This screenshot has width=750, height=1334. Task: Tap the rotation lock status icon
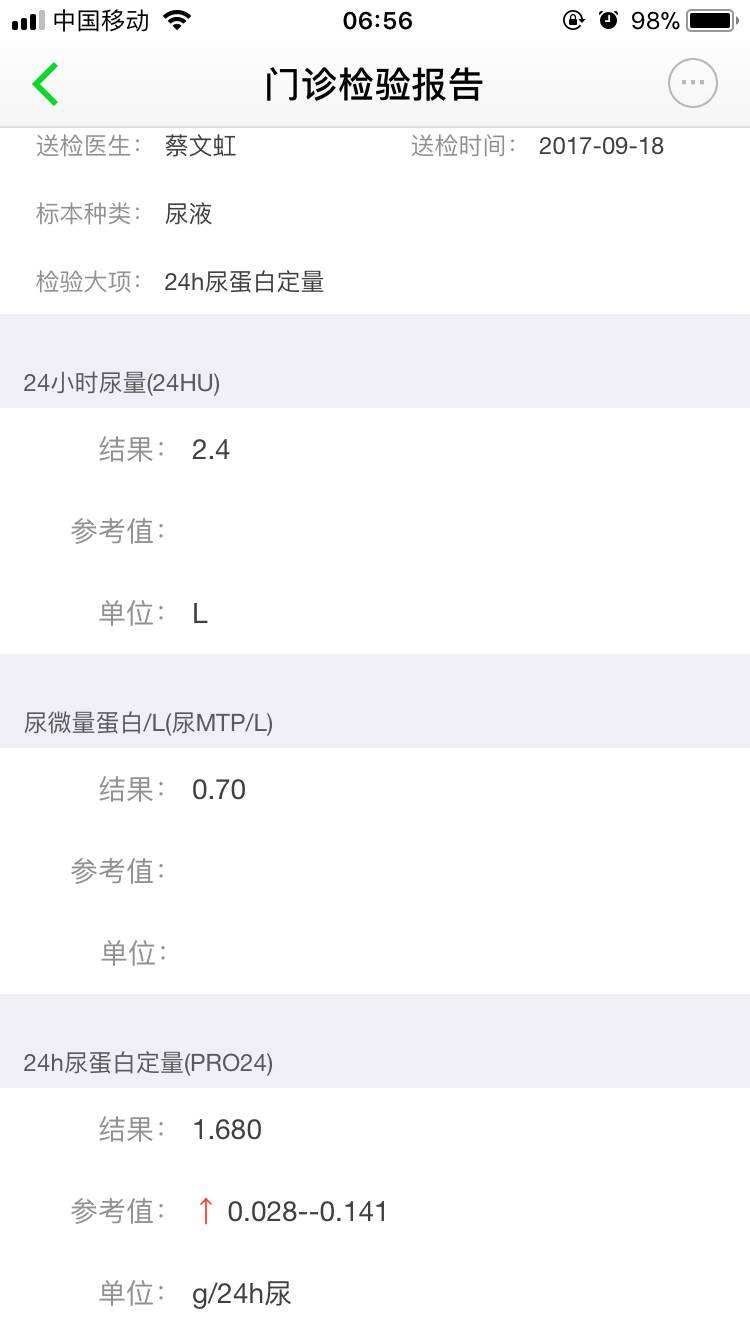click(x=573, y=20)
